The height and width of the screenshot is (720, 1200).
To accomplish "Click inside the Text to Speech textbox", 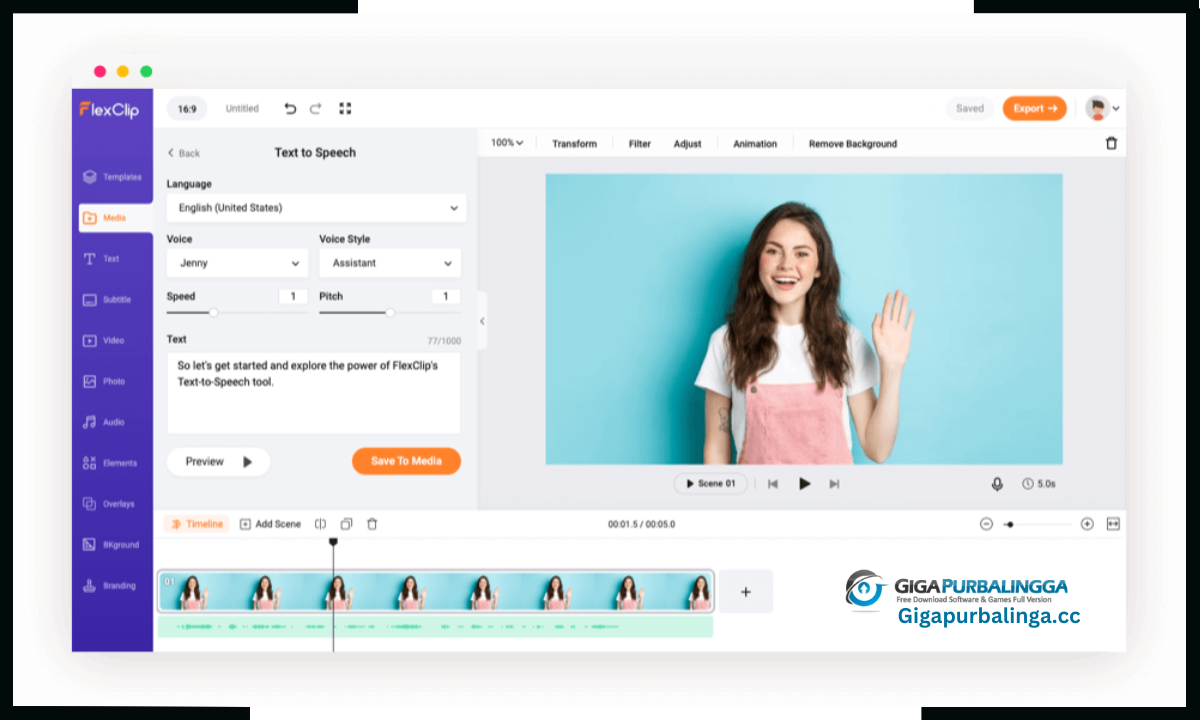I will coord(314,393).
